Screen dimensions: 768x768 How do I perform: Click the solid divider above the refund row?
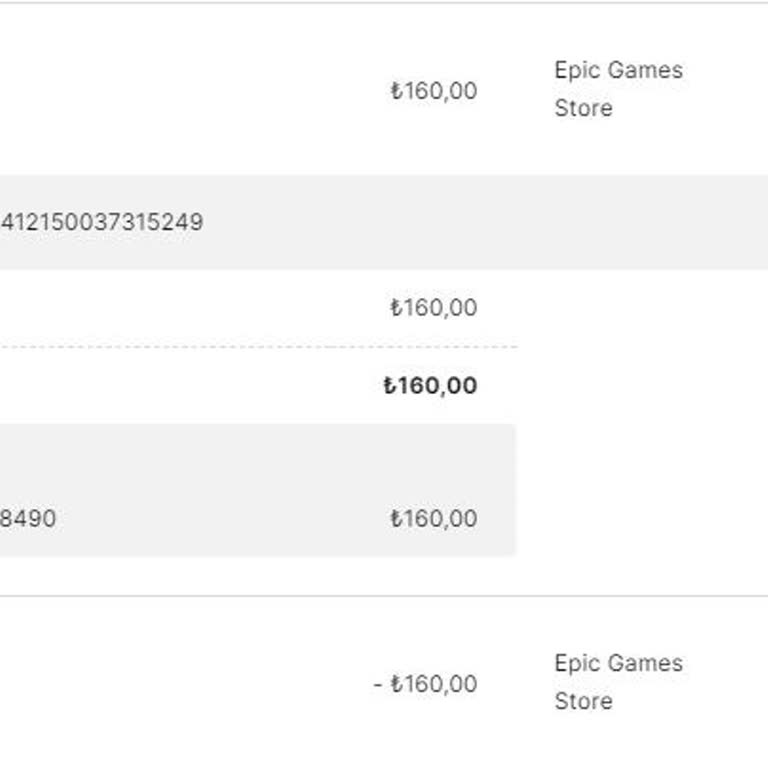pos(384,596)
